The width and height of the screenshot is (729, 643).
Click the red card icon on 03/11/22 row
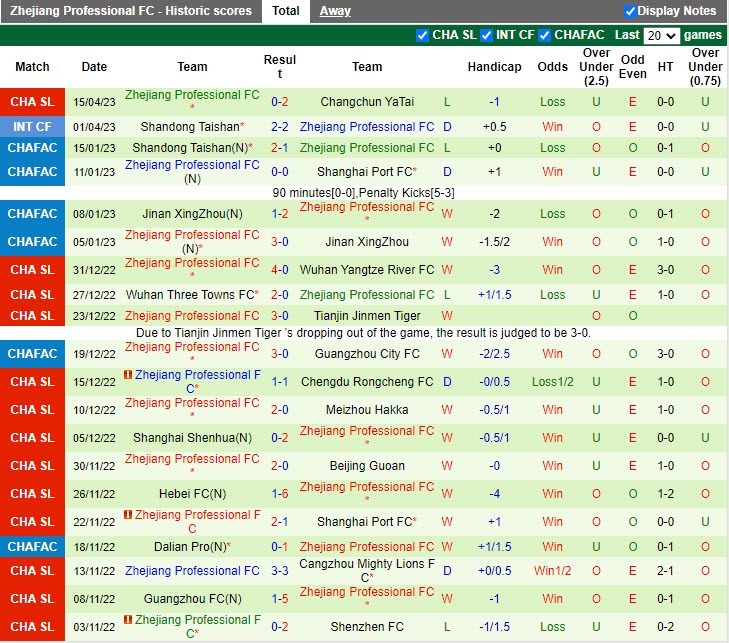(128, 619)
